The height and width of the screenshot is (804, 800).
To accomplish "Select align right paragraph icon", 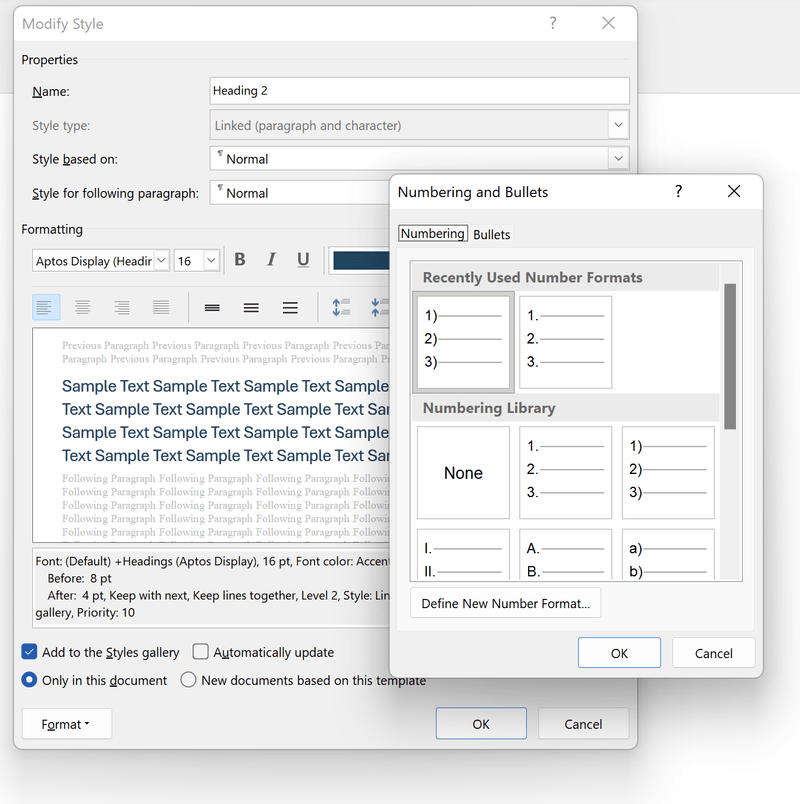I will coord(122,307).
